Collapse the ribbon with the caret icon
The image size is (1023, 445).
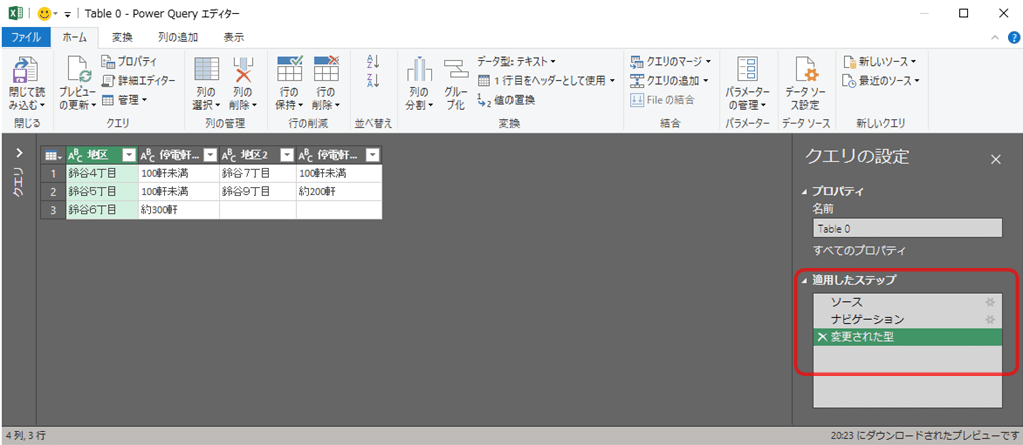click(995, 38)
